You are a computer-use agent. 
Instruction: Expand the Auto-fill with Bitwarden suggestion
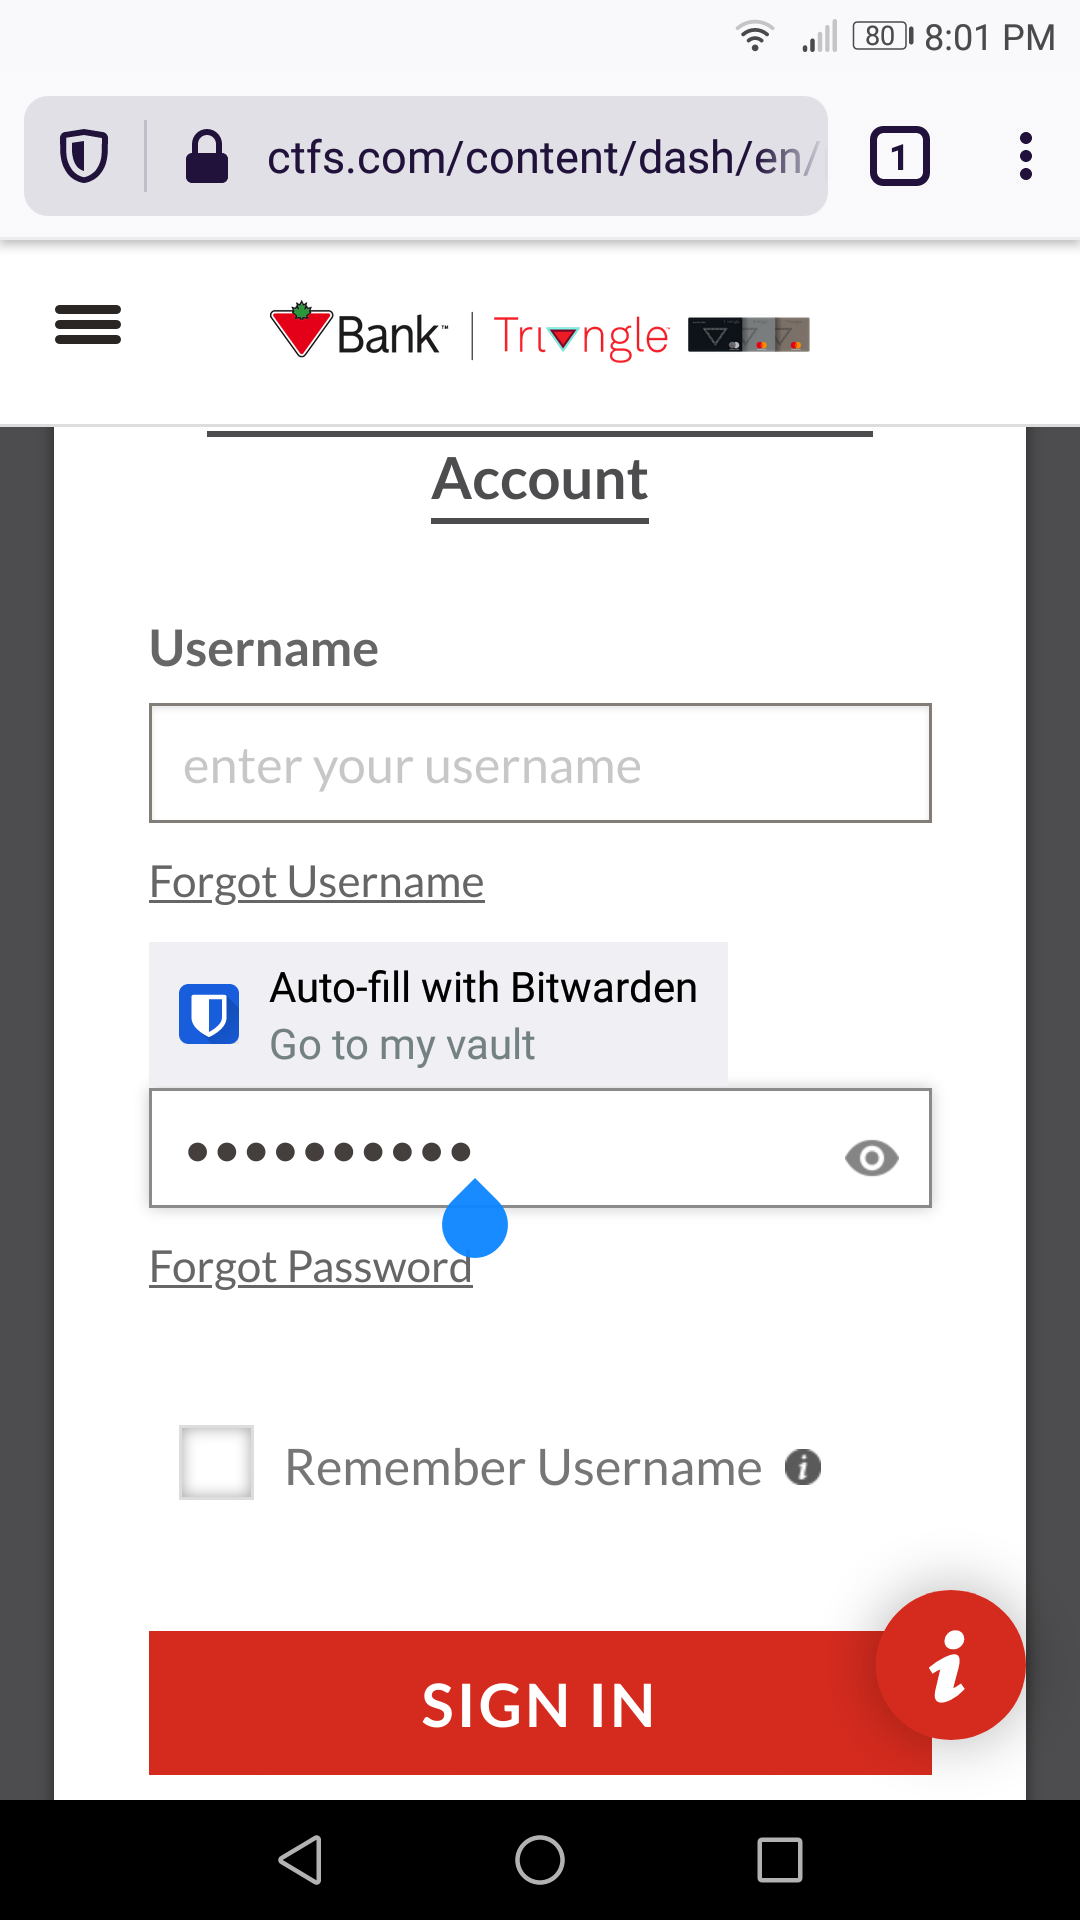coord(483,987)
